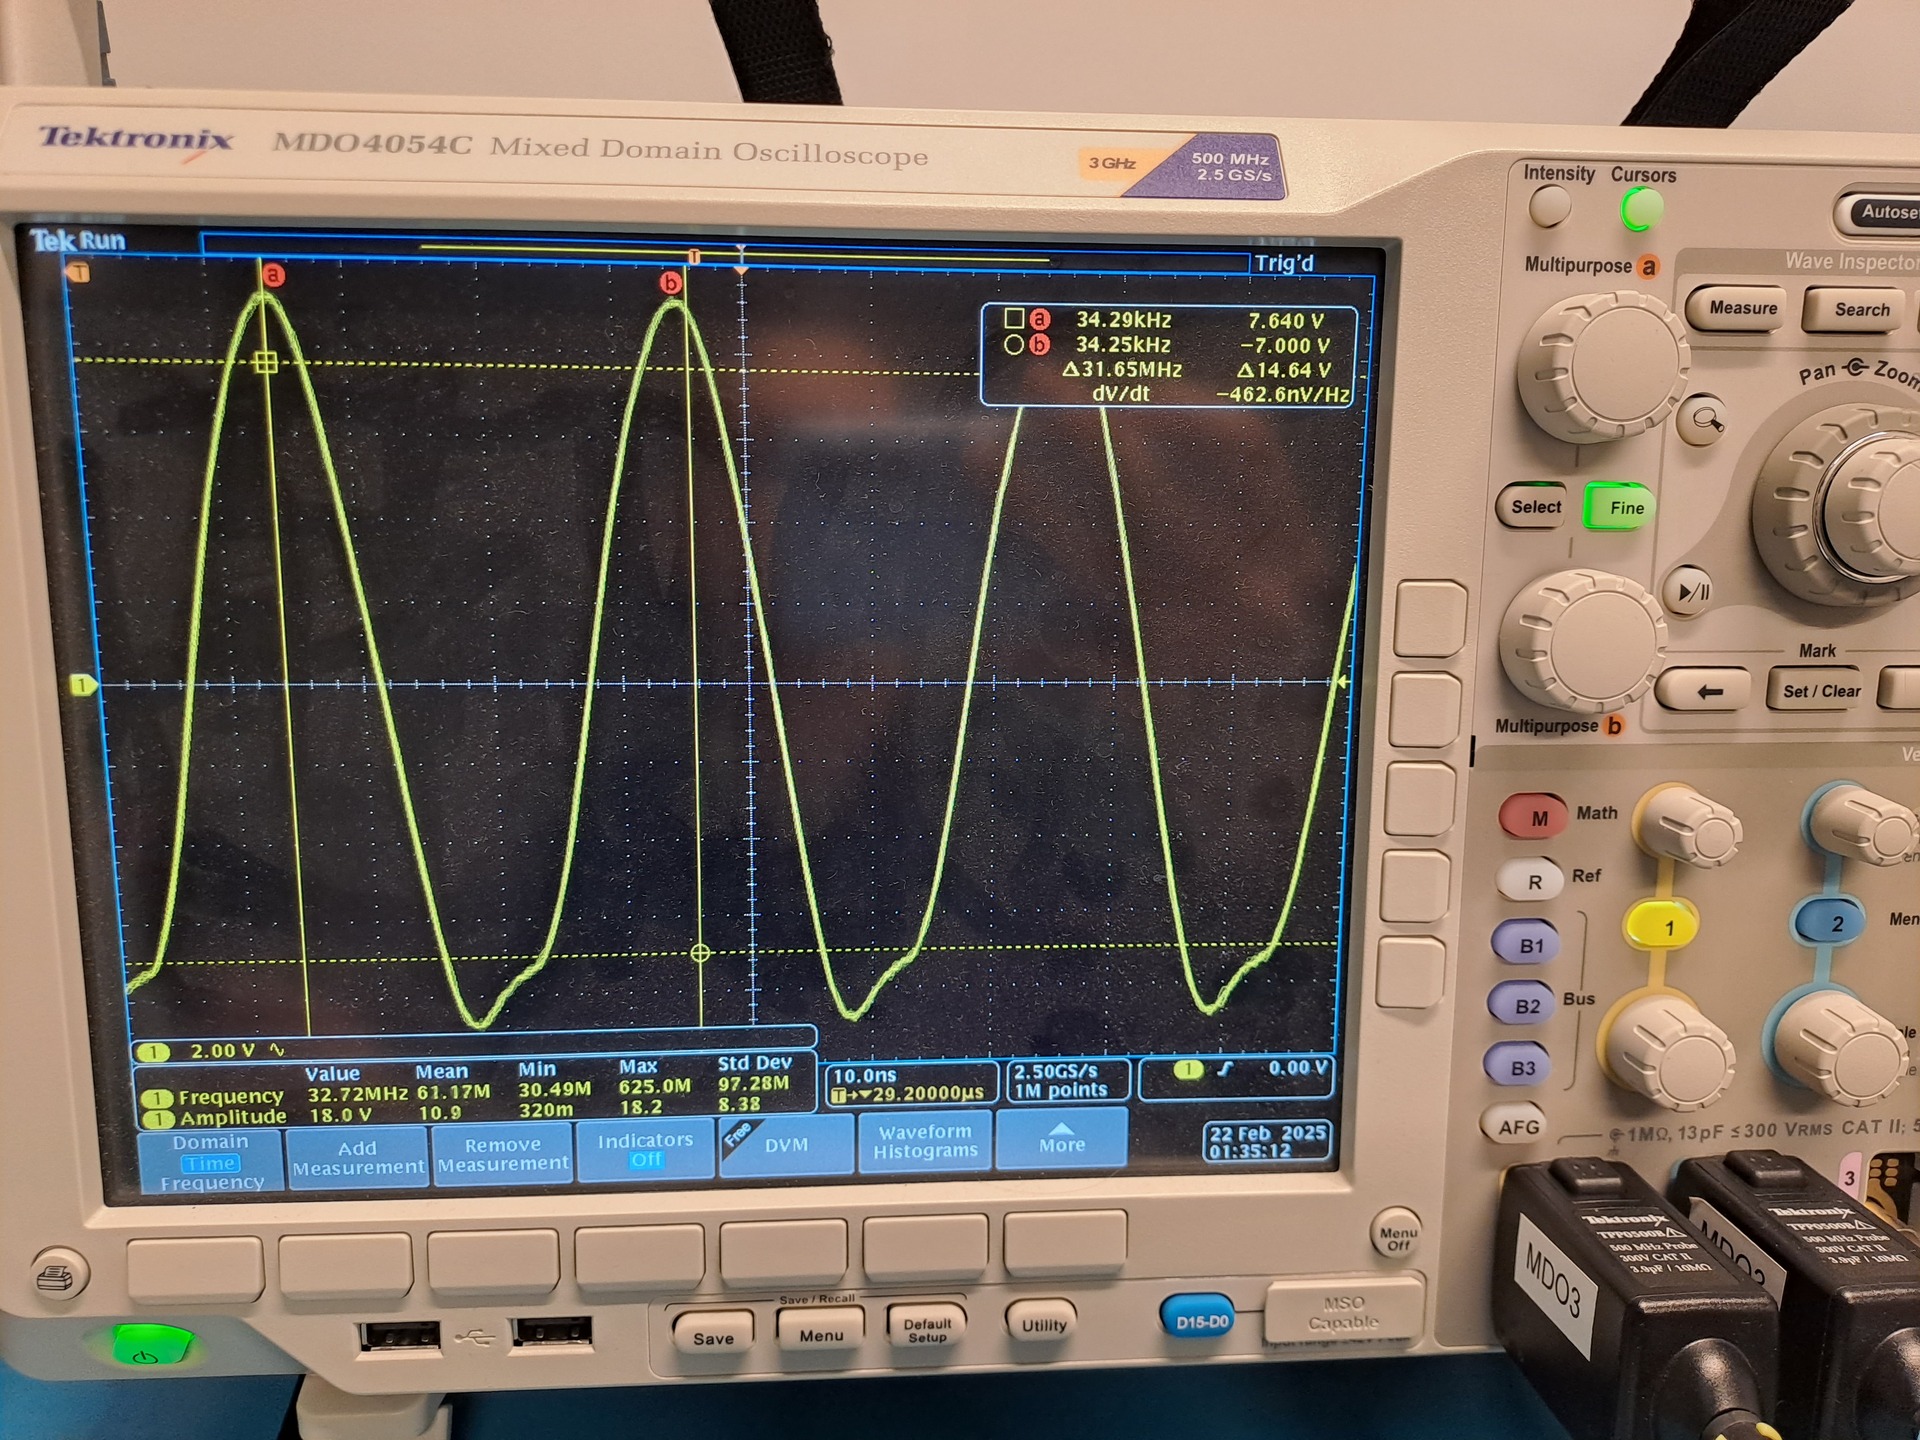The height and width of the screenshot is (1440, 1920).
Task: Toggle Indicators Off softkey on screen
Action: tap(645, 1150)
